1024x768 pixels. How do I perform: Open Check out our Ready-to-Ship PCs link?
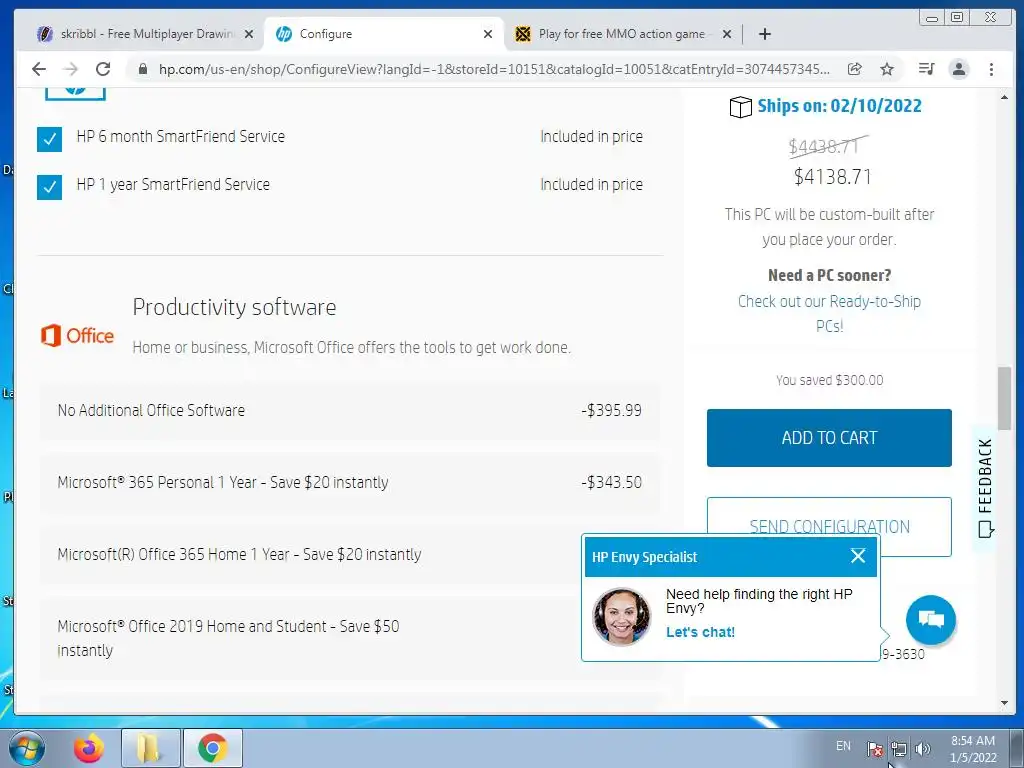point(829,313)
